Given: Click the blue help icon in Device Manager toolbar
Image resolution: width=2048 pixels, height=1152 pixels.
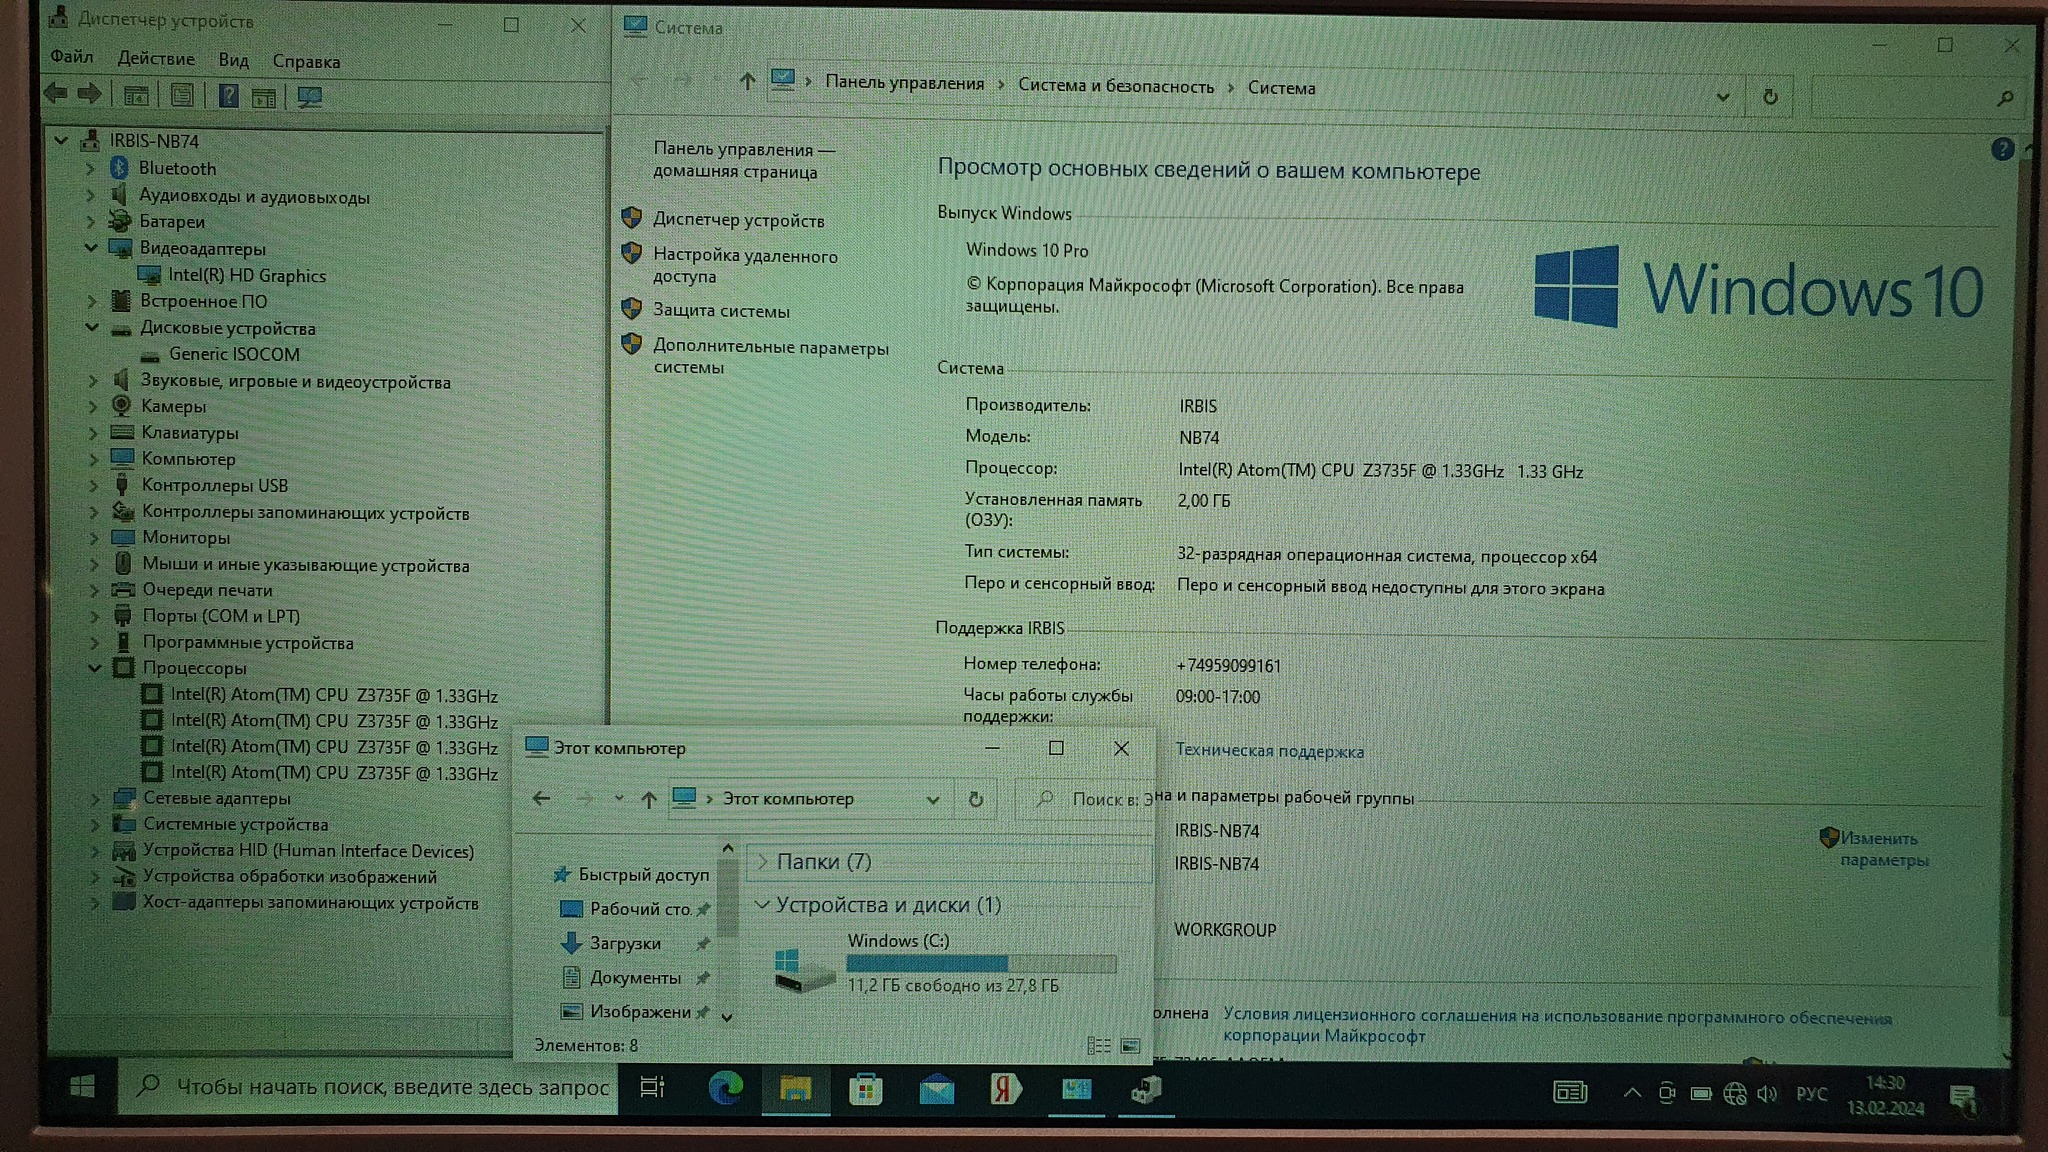Looking at the screenshot, I should 228,96.
